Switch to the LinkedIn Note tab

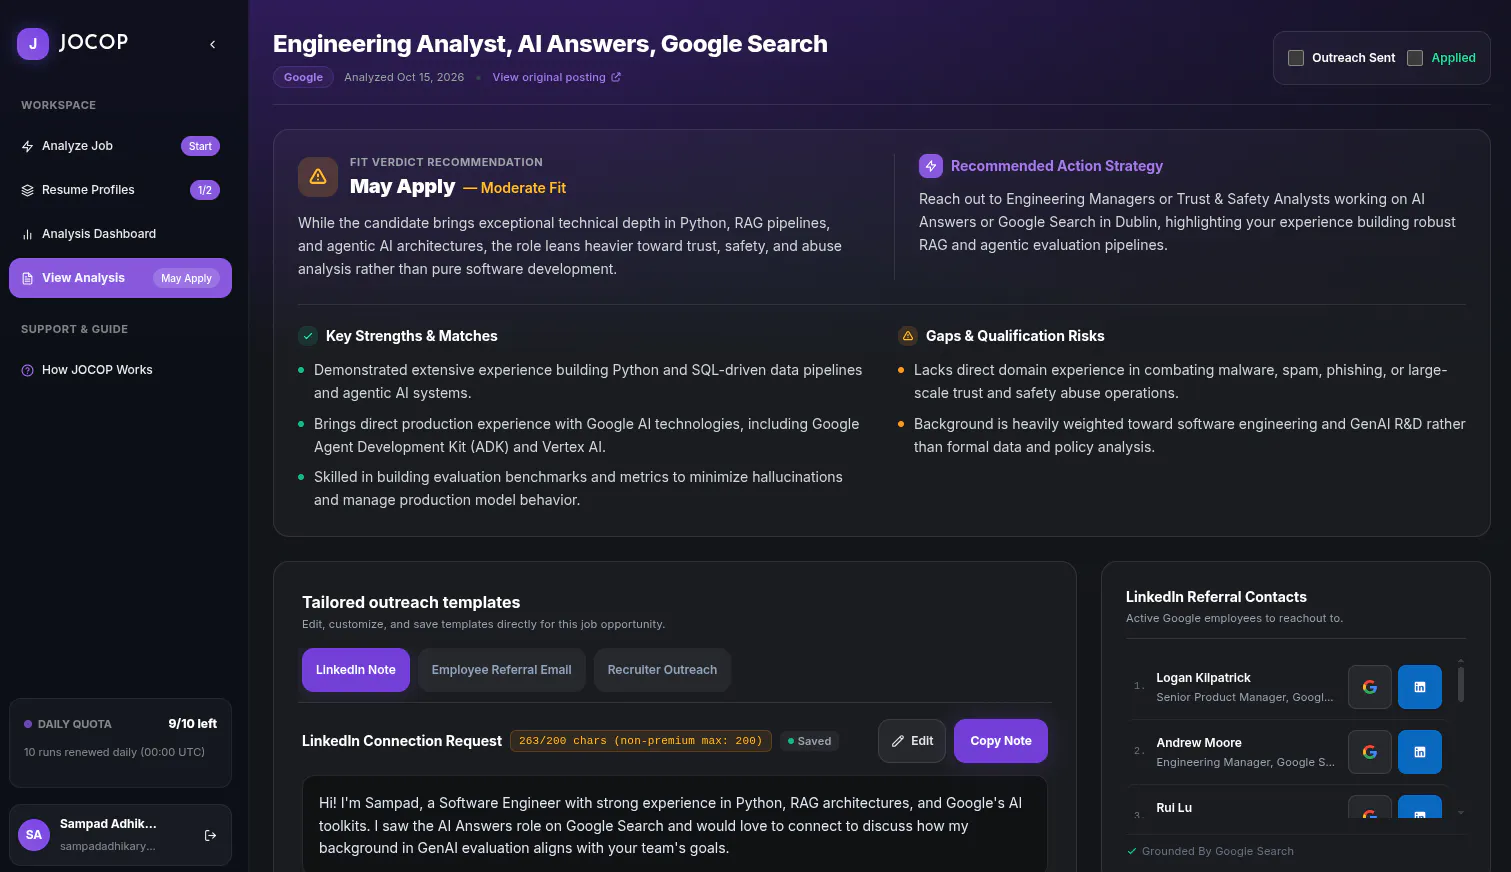356,670
